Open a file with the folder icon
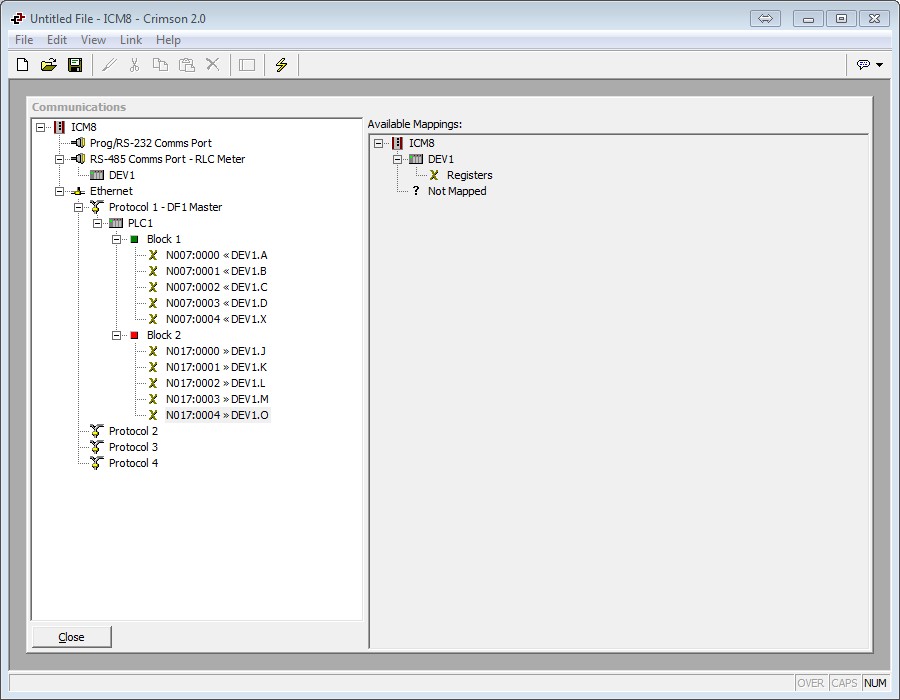 (x=49, y=65)
